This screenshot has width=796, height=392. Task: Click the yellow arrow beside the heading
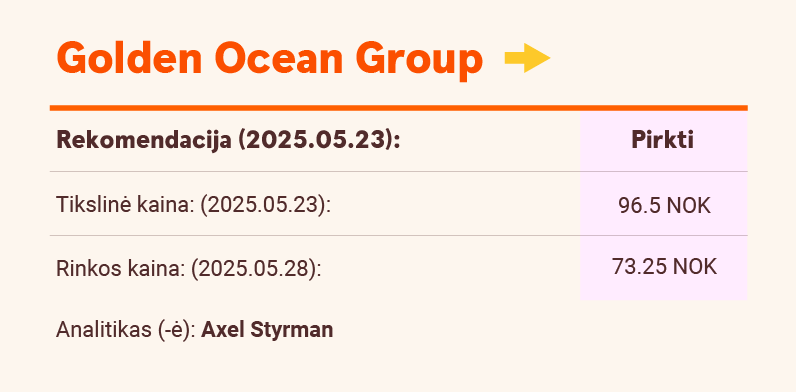pos(527,58)
